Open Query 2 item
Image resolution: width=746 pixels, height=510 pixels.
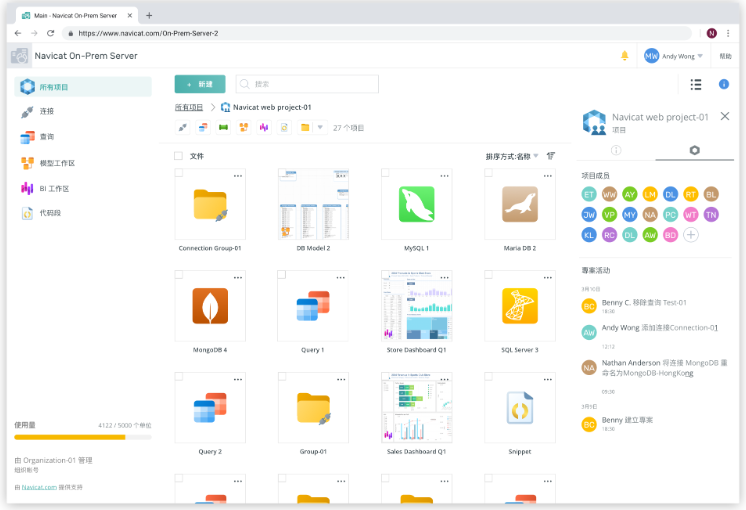(x=210, y=408)
